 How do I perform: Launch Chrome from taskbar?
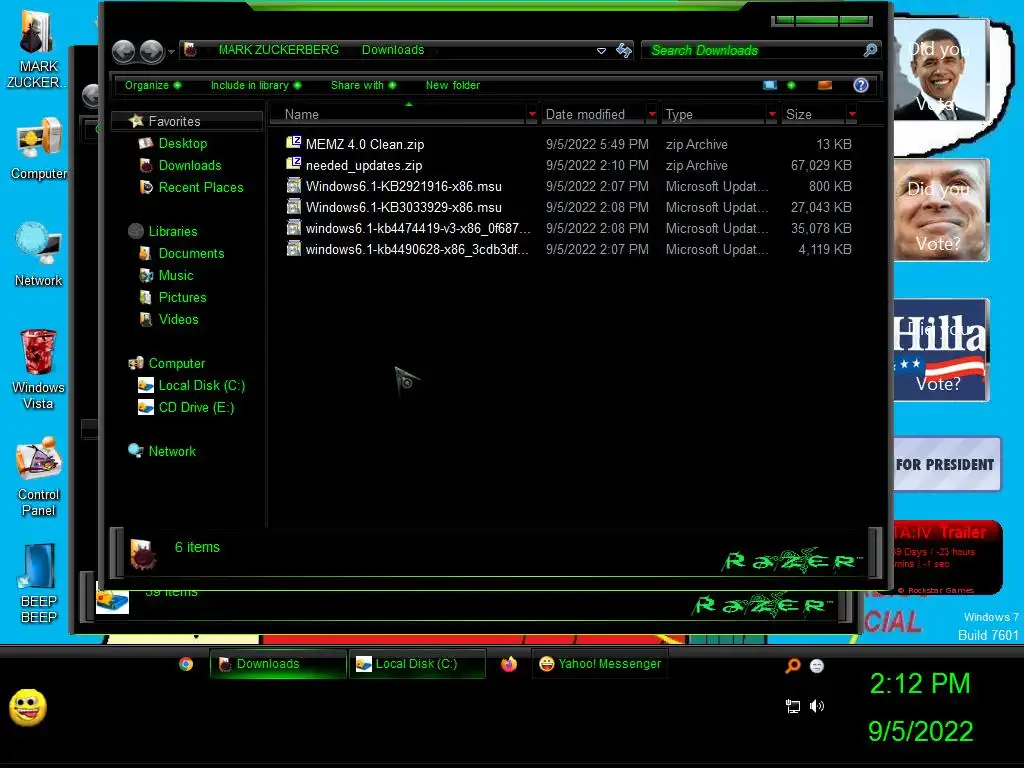(186, 664)
